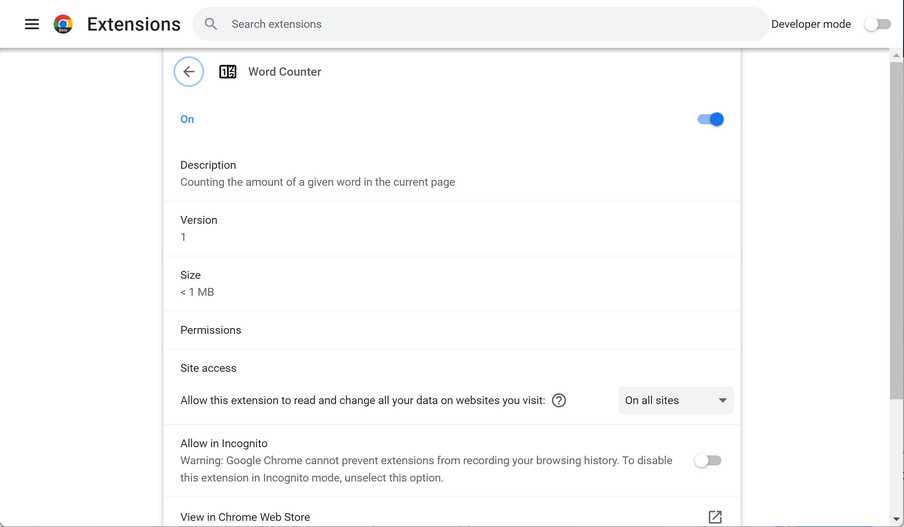Open the Chrome Web Store external link icon
The image size is (904, 527).
coord(715,517)
